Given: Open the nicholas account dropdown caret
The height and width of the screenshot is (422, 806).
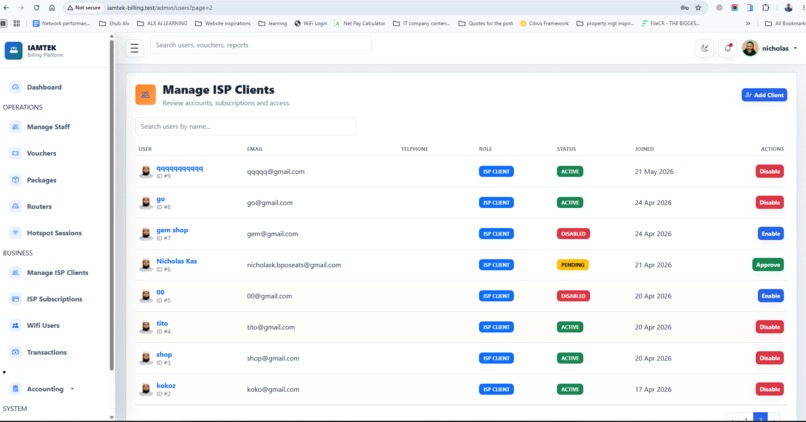Looking at the screenshot, I should [x=795, y=48].
